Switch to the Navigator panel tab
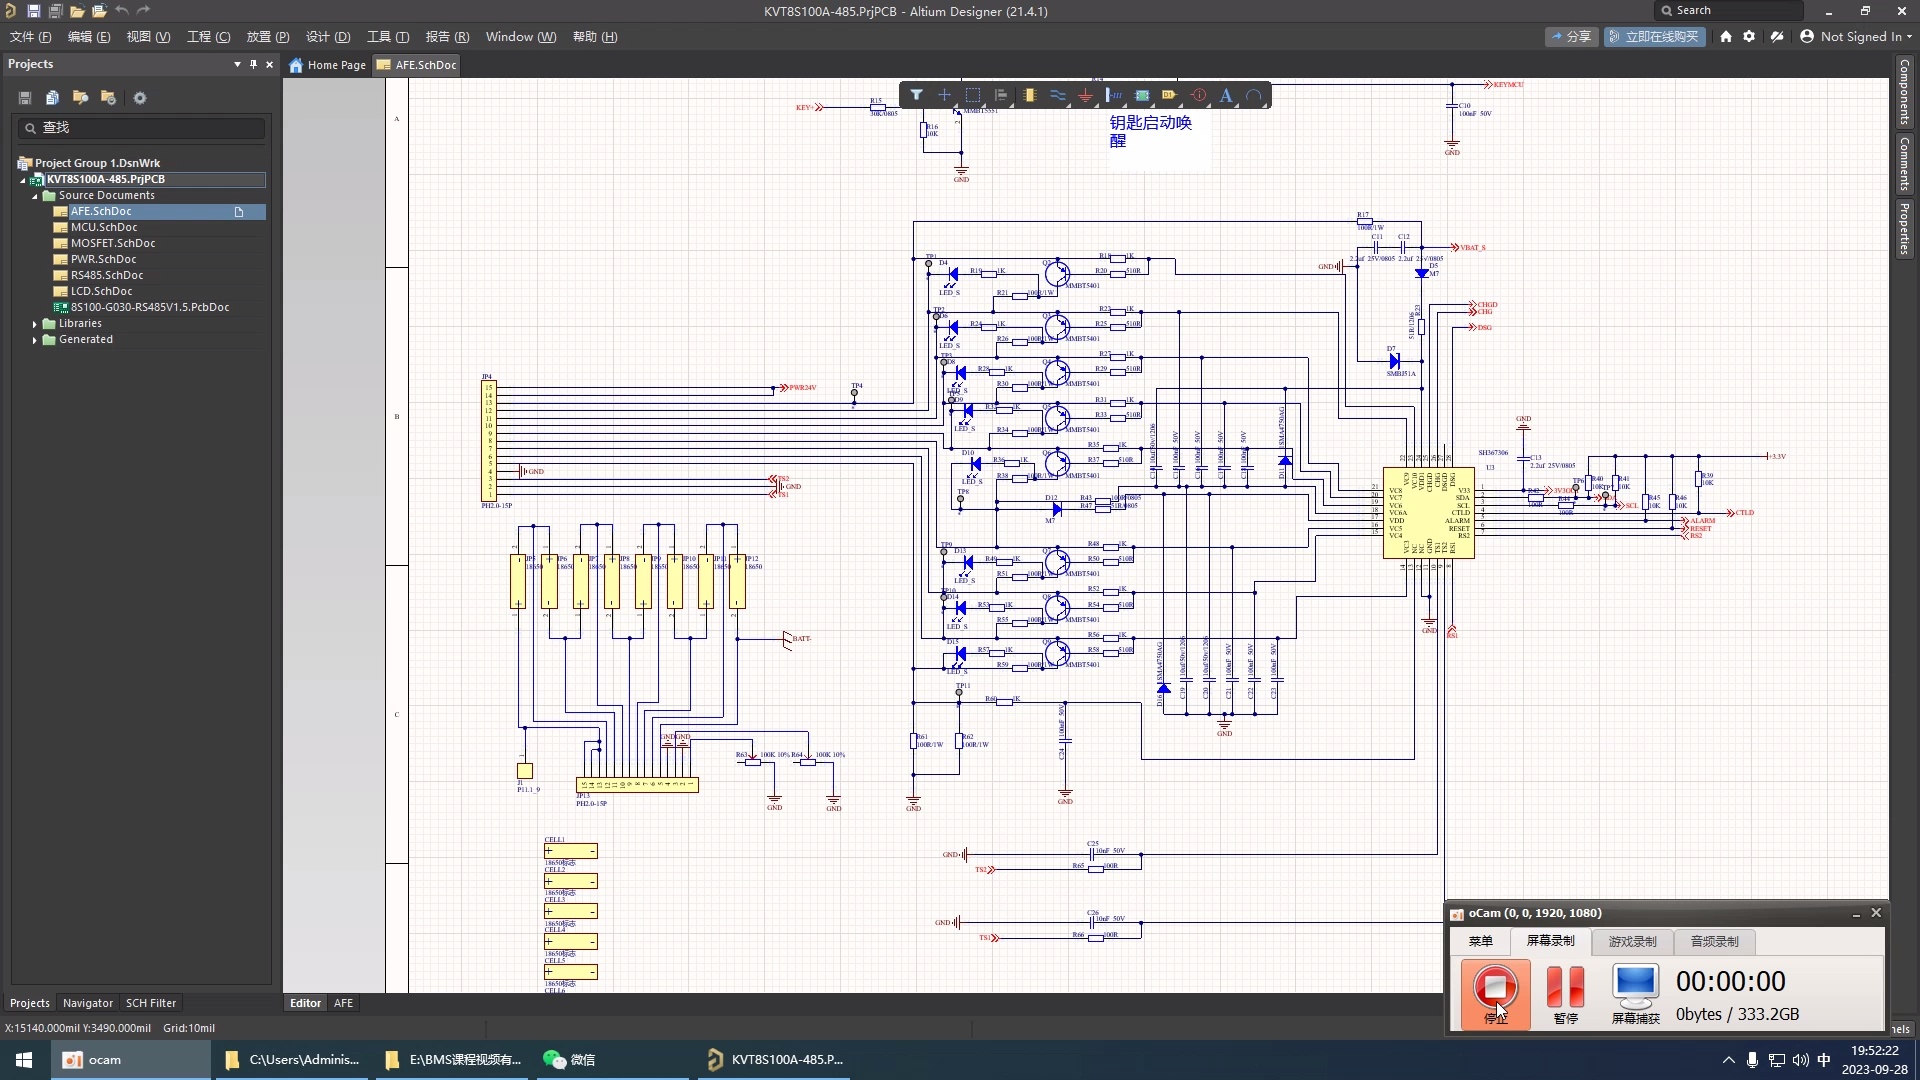Viewport: 1920px width, 1080px height. (88, 1003)
